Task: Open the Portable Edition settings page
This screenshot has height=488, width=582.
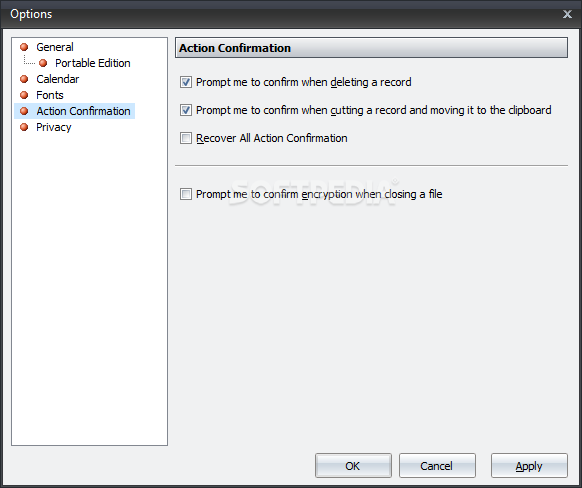Action: tap(93, 63)
